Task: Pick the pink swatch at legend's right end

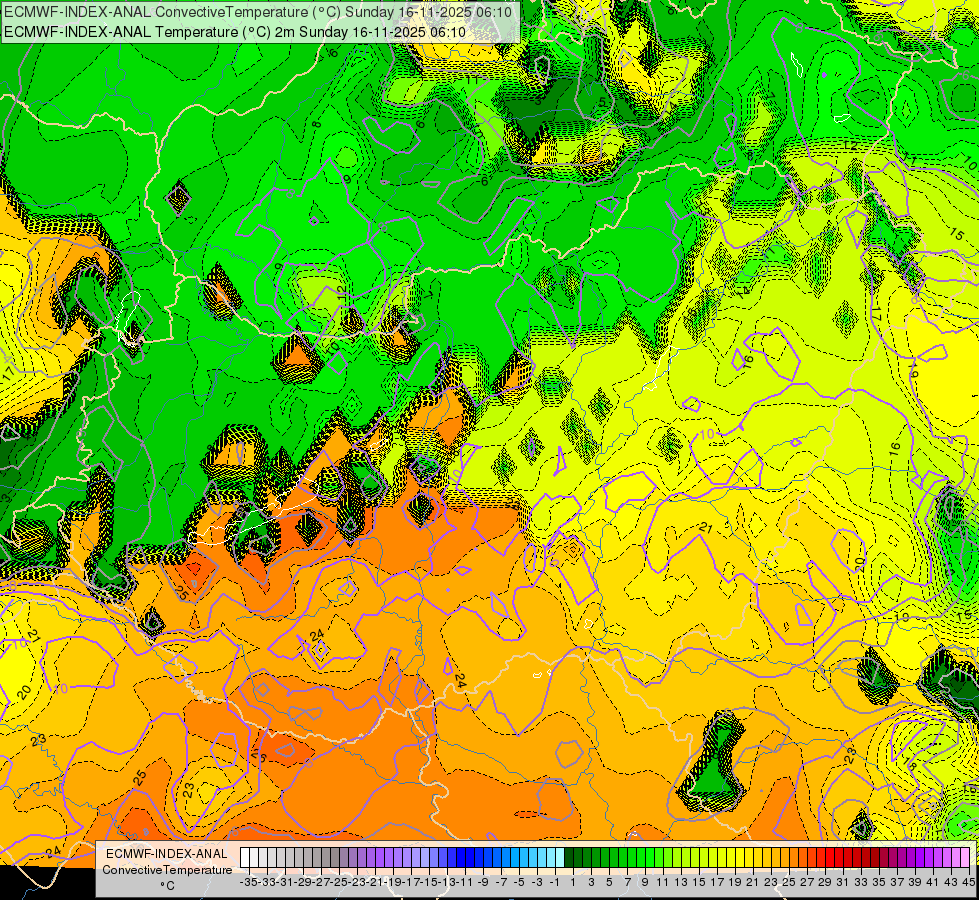Action: point(965,858)
